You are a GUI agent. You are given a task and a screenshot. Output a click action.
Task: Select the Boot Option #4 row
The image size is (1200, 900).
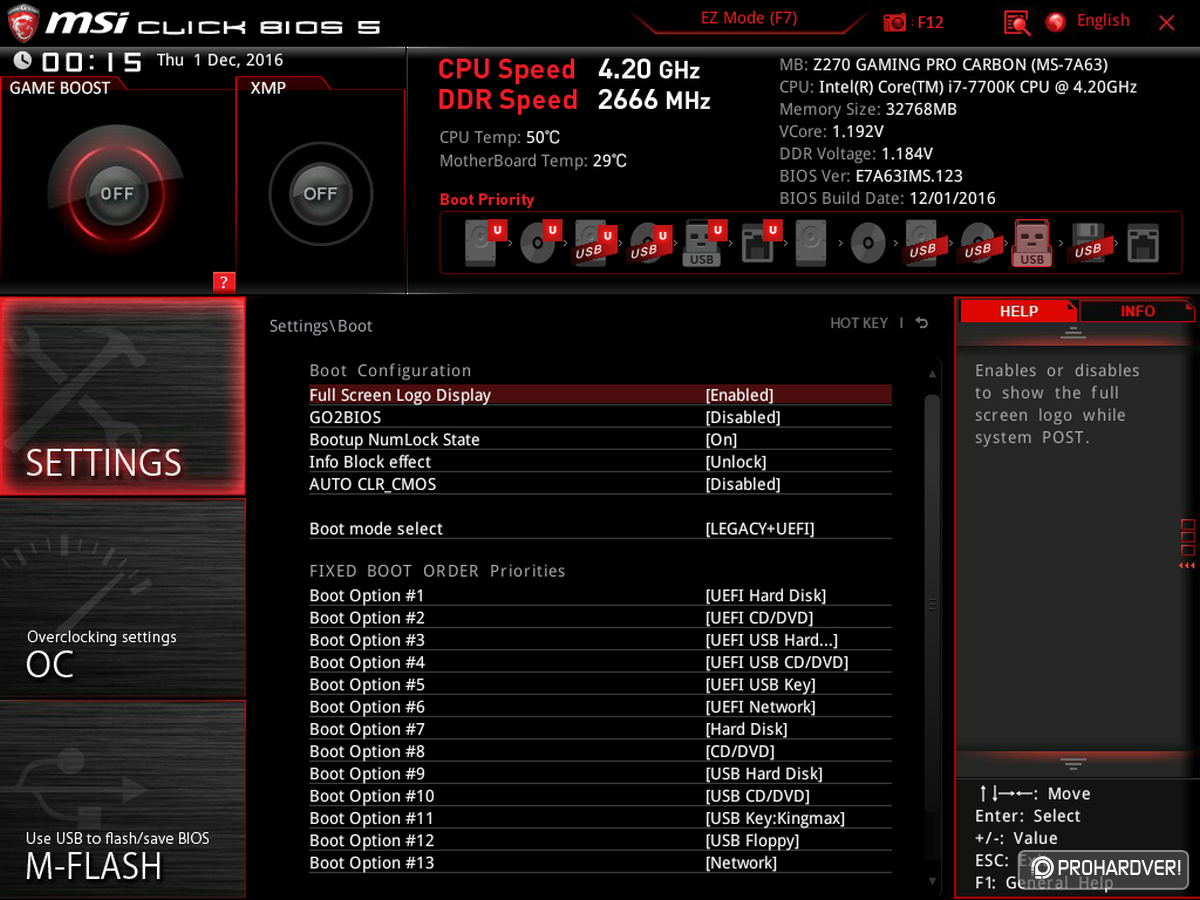[x=600, y=662]
